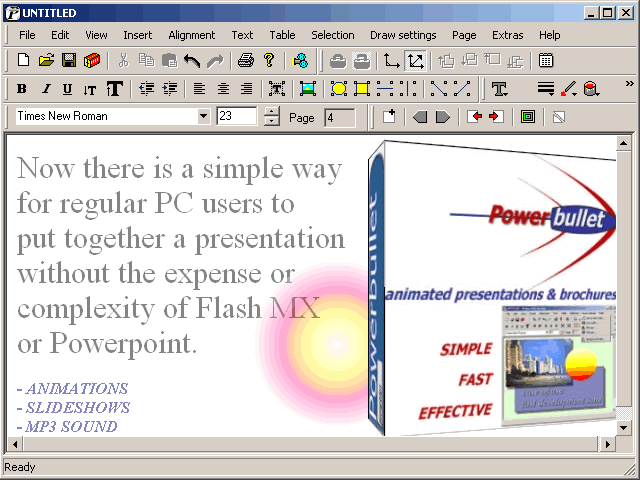This screenshot has width=640, height=480.
Task: Open a file with the folder icon
Action: tap(46, 60)
